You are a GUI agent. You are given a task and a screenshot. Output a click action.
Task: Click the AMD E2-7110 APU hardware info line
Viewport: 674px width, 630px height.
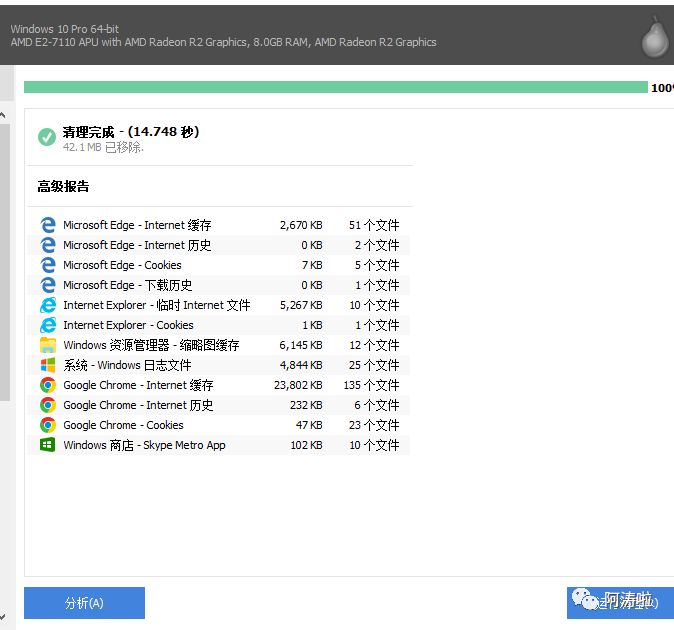tap(224, 42)
